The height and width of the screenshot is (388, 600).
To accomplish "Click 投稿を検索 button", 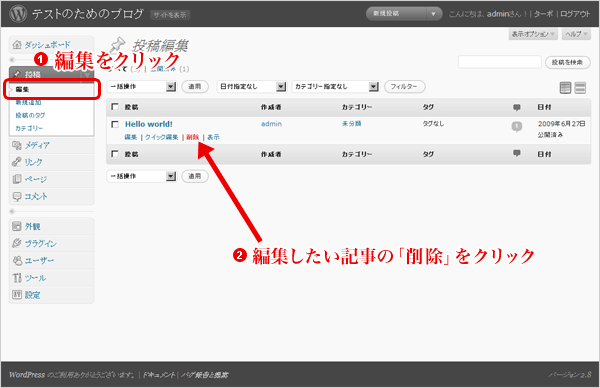I will pyautogui.click(x=567, y=62).
